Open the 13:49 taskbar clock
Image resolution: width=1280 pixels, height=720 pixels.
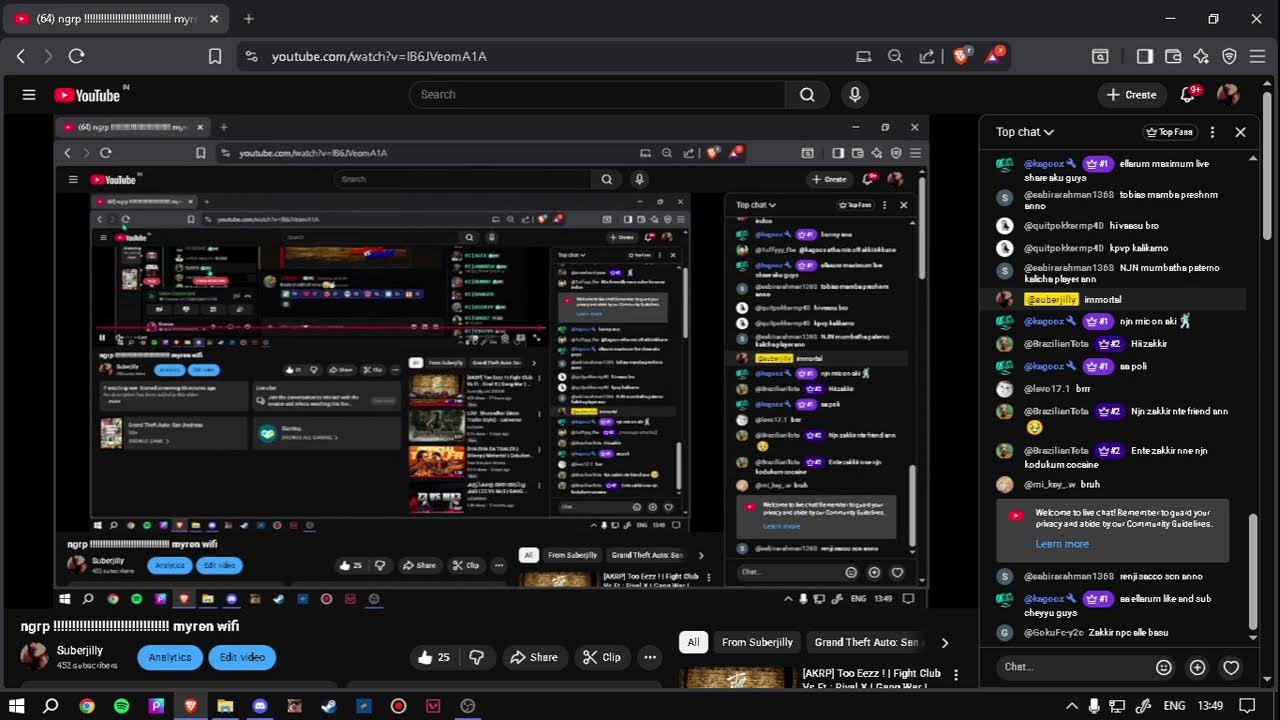tap(1210, 706)
